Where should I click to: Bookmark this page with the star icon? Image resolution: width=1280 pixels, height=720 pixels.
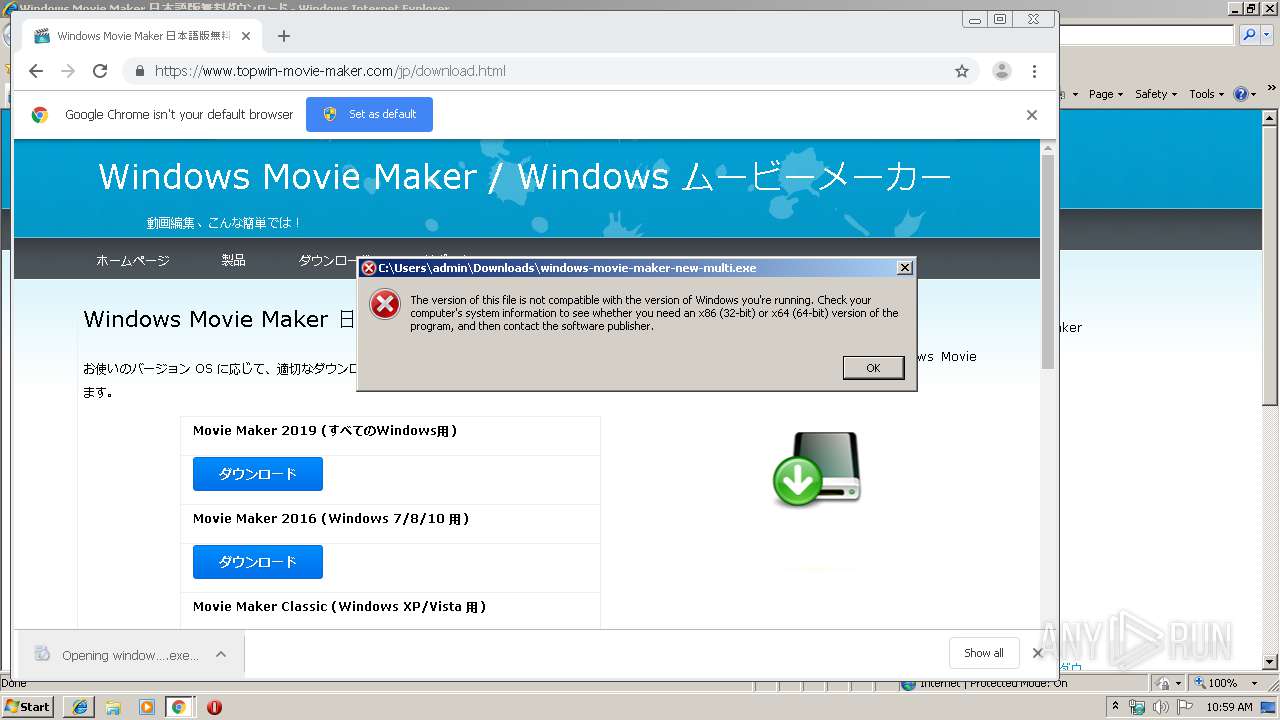coord(962,71)
